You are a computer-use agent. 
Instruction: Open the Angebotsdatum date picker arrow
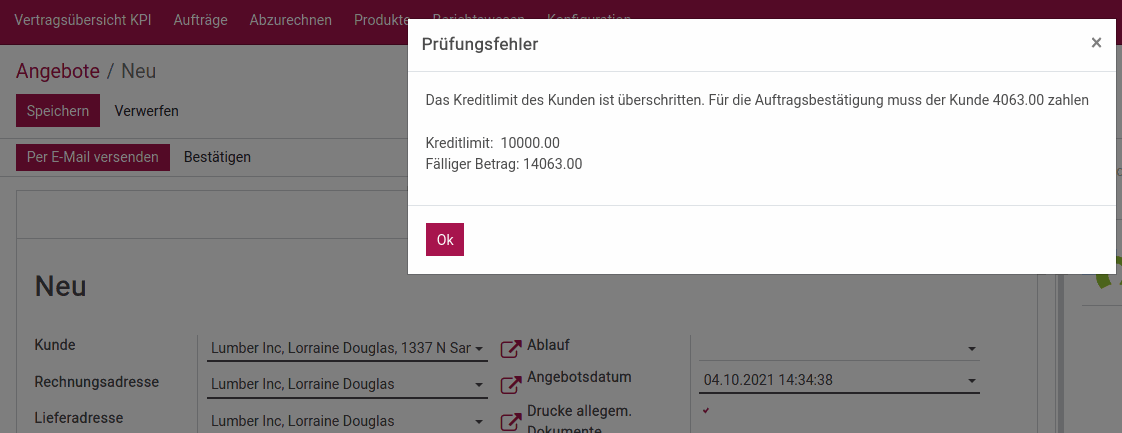pos(972,381)
